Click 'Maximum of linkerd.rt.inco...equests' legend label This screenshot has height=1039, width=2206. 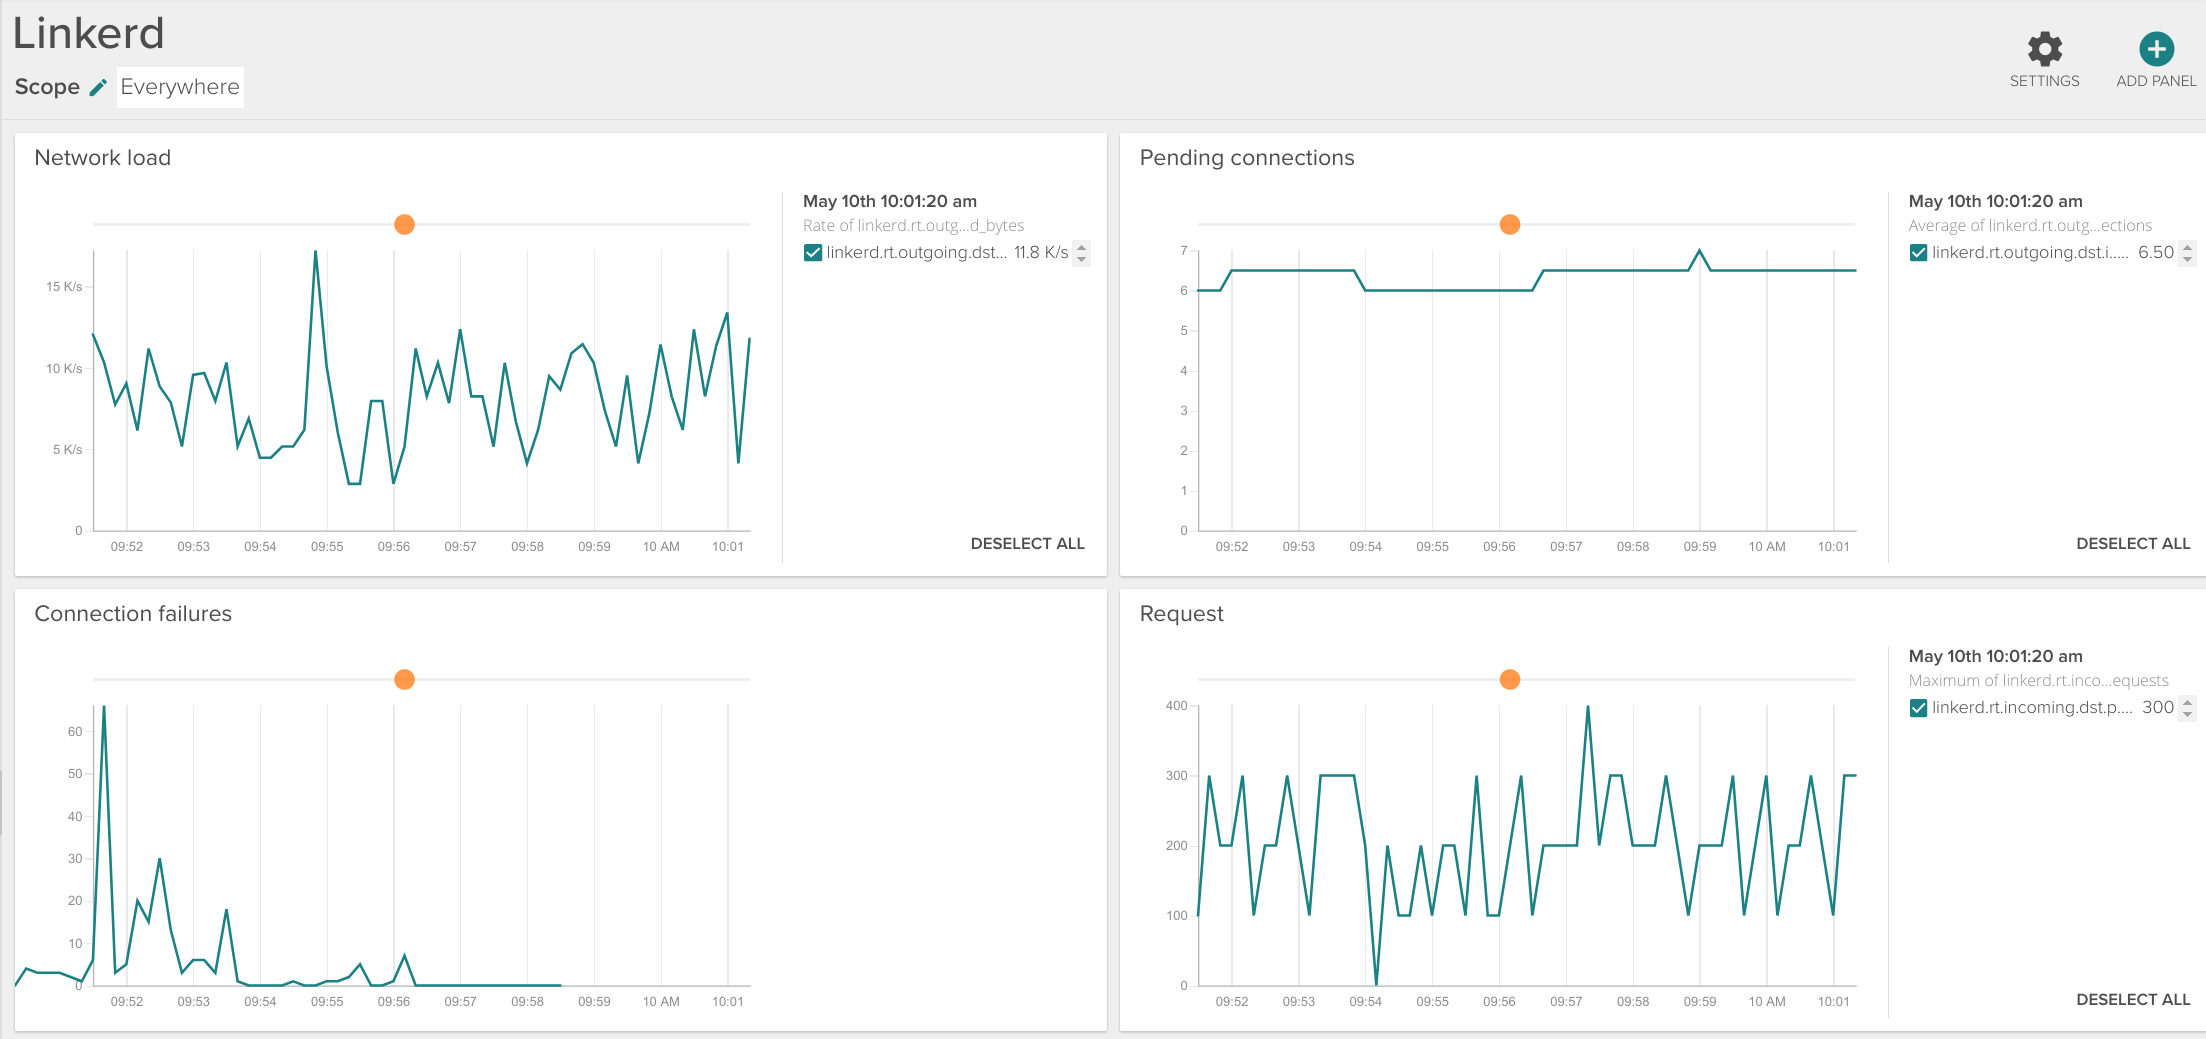pyautogui.click(x=2038, y=681)
